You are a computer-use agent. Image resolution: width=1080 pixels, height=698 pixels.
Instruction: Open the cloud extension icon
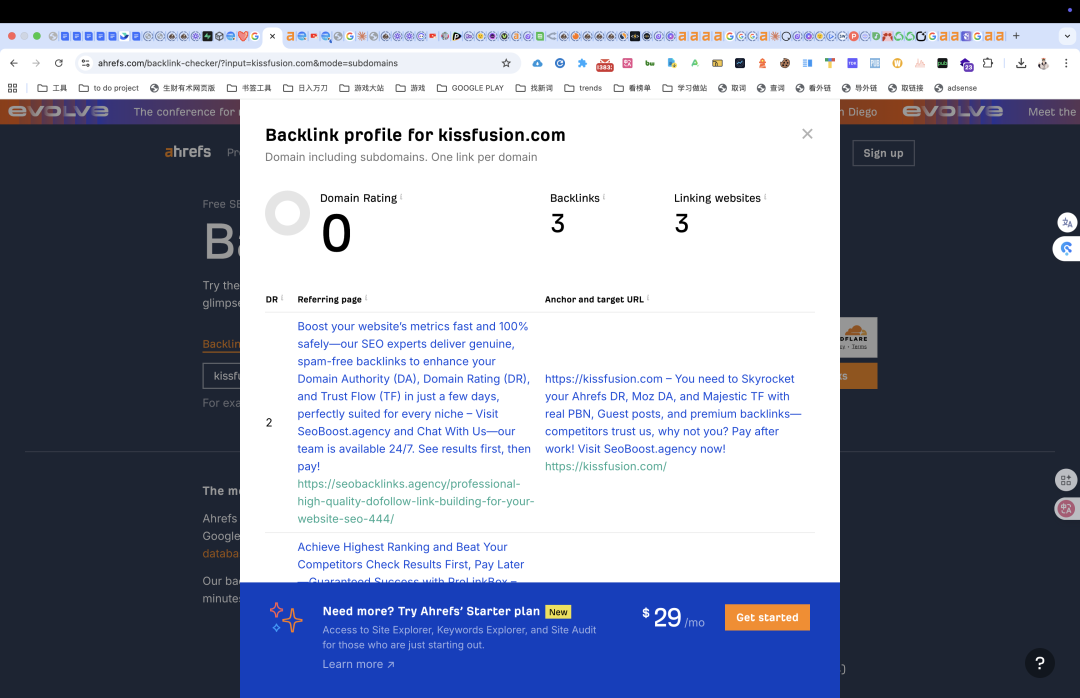(537, 63)
